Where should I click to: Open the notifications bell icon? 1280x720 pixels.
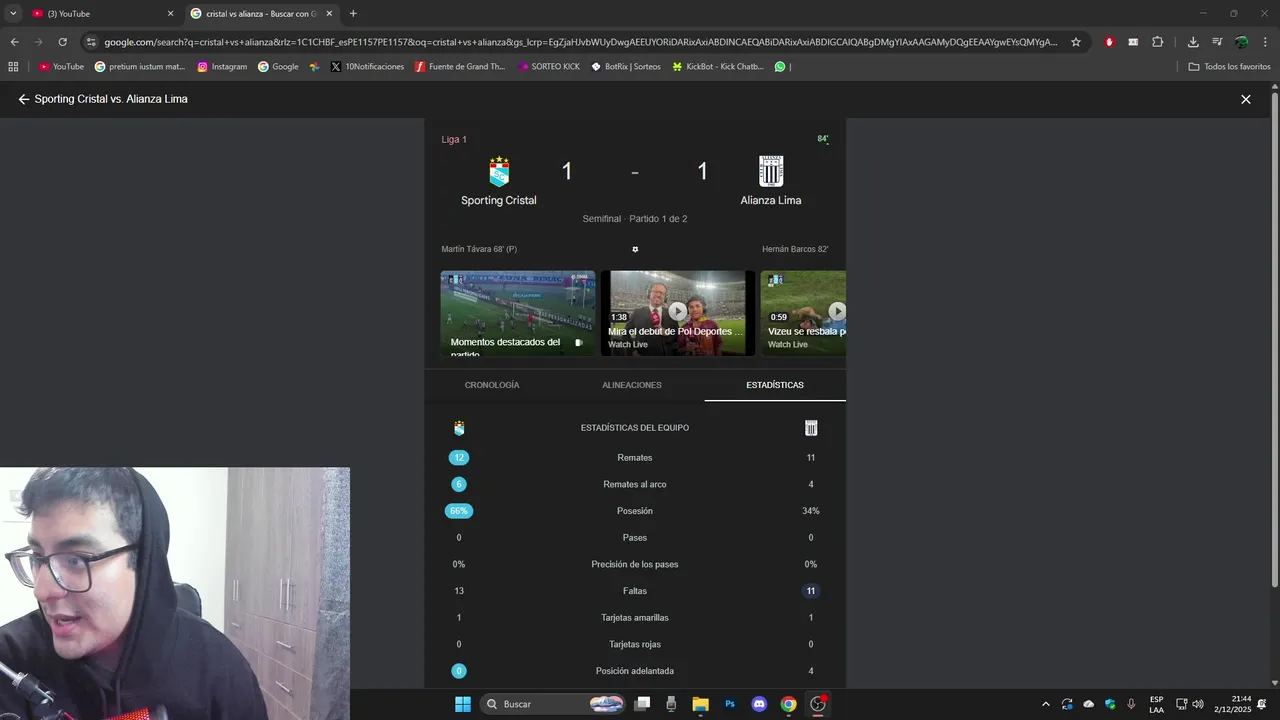1262,704
